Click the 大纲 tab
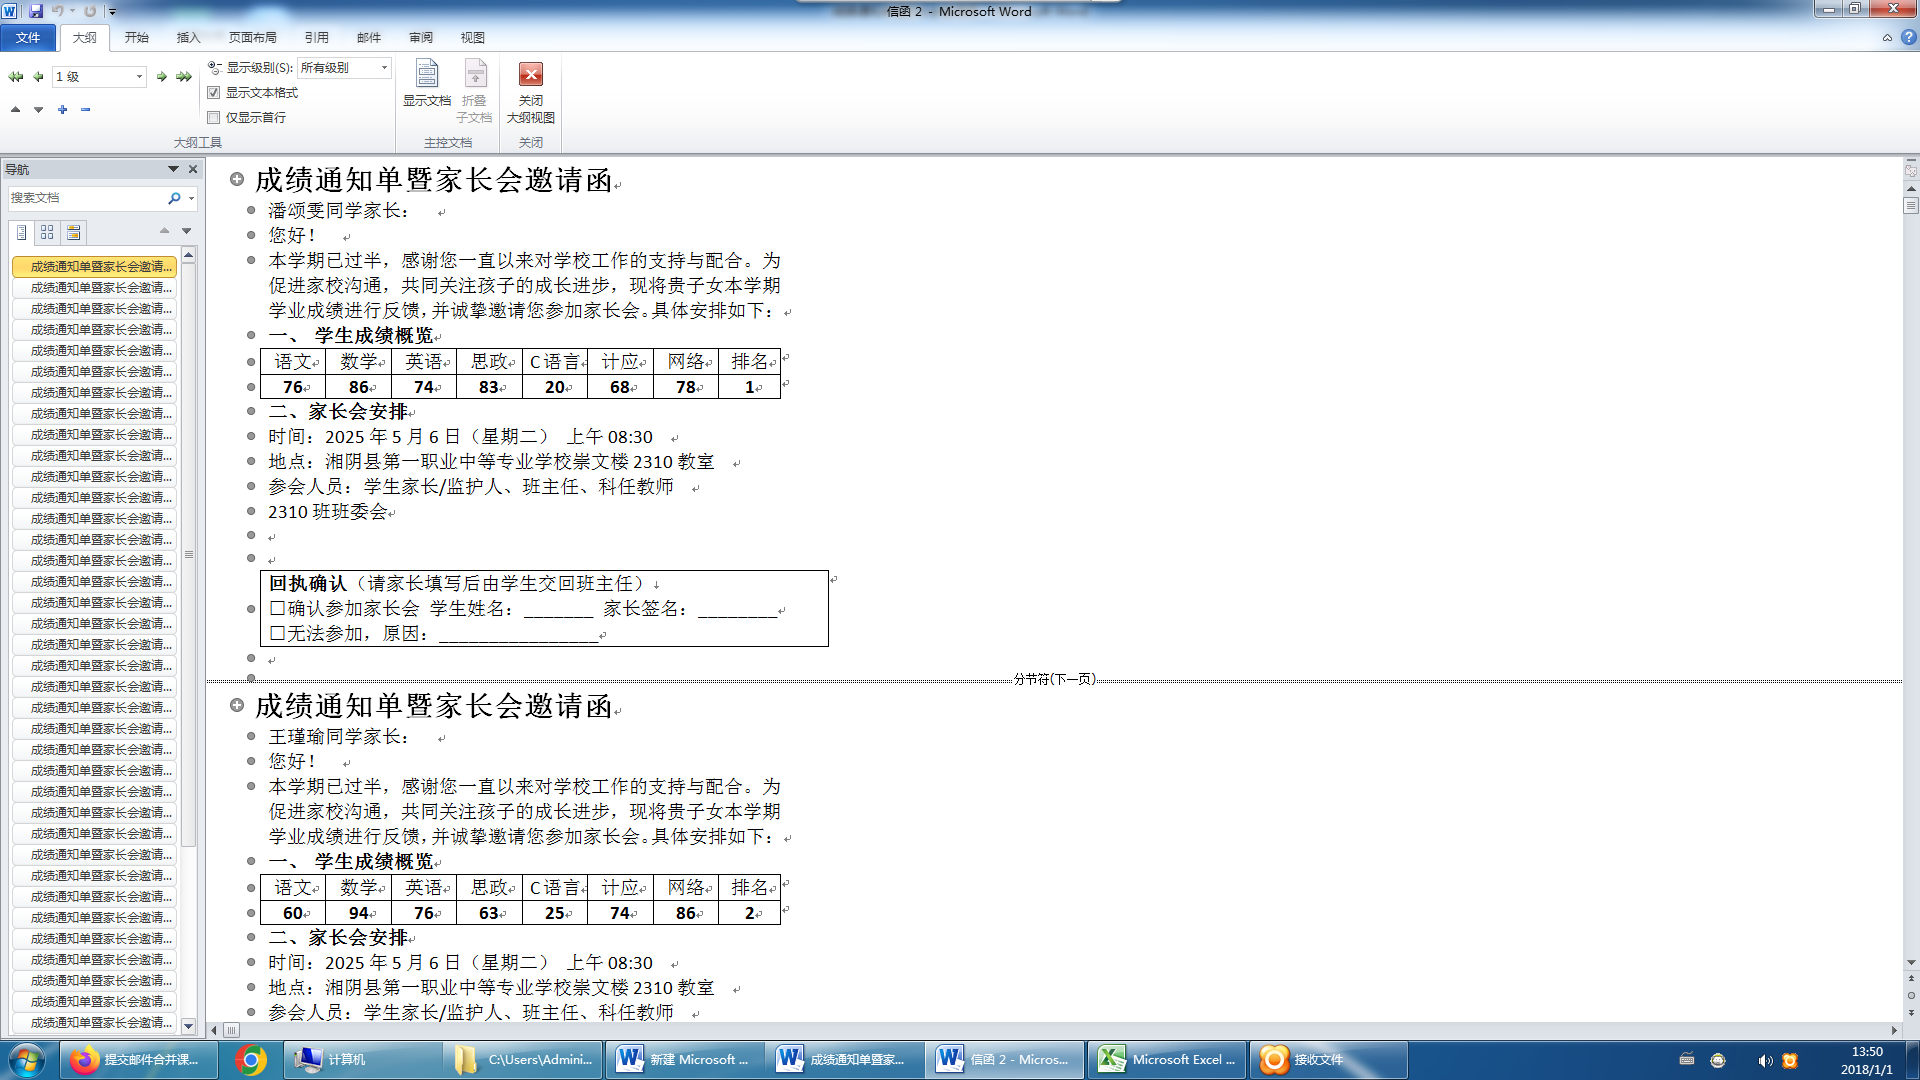This screenshot has height=1080, width=1920. tap(85, 38)
